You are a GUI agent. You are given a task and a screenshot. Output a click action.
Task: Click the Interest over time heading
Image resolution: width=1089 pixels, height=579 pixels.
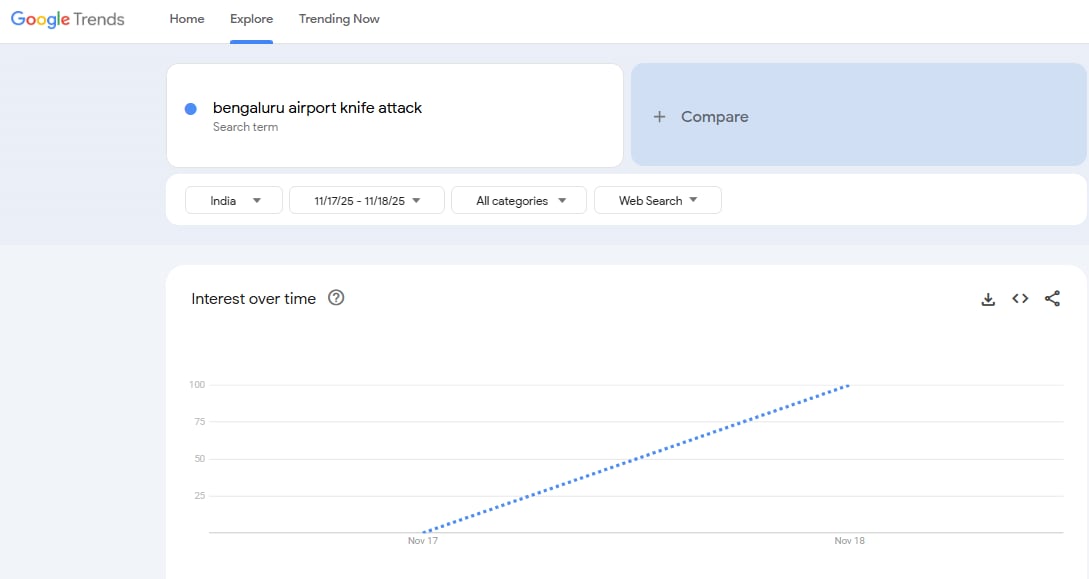point(253,299)
